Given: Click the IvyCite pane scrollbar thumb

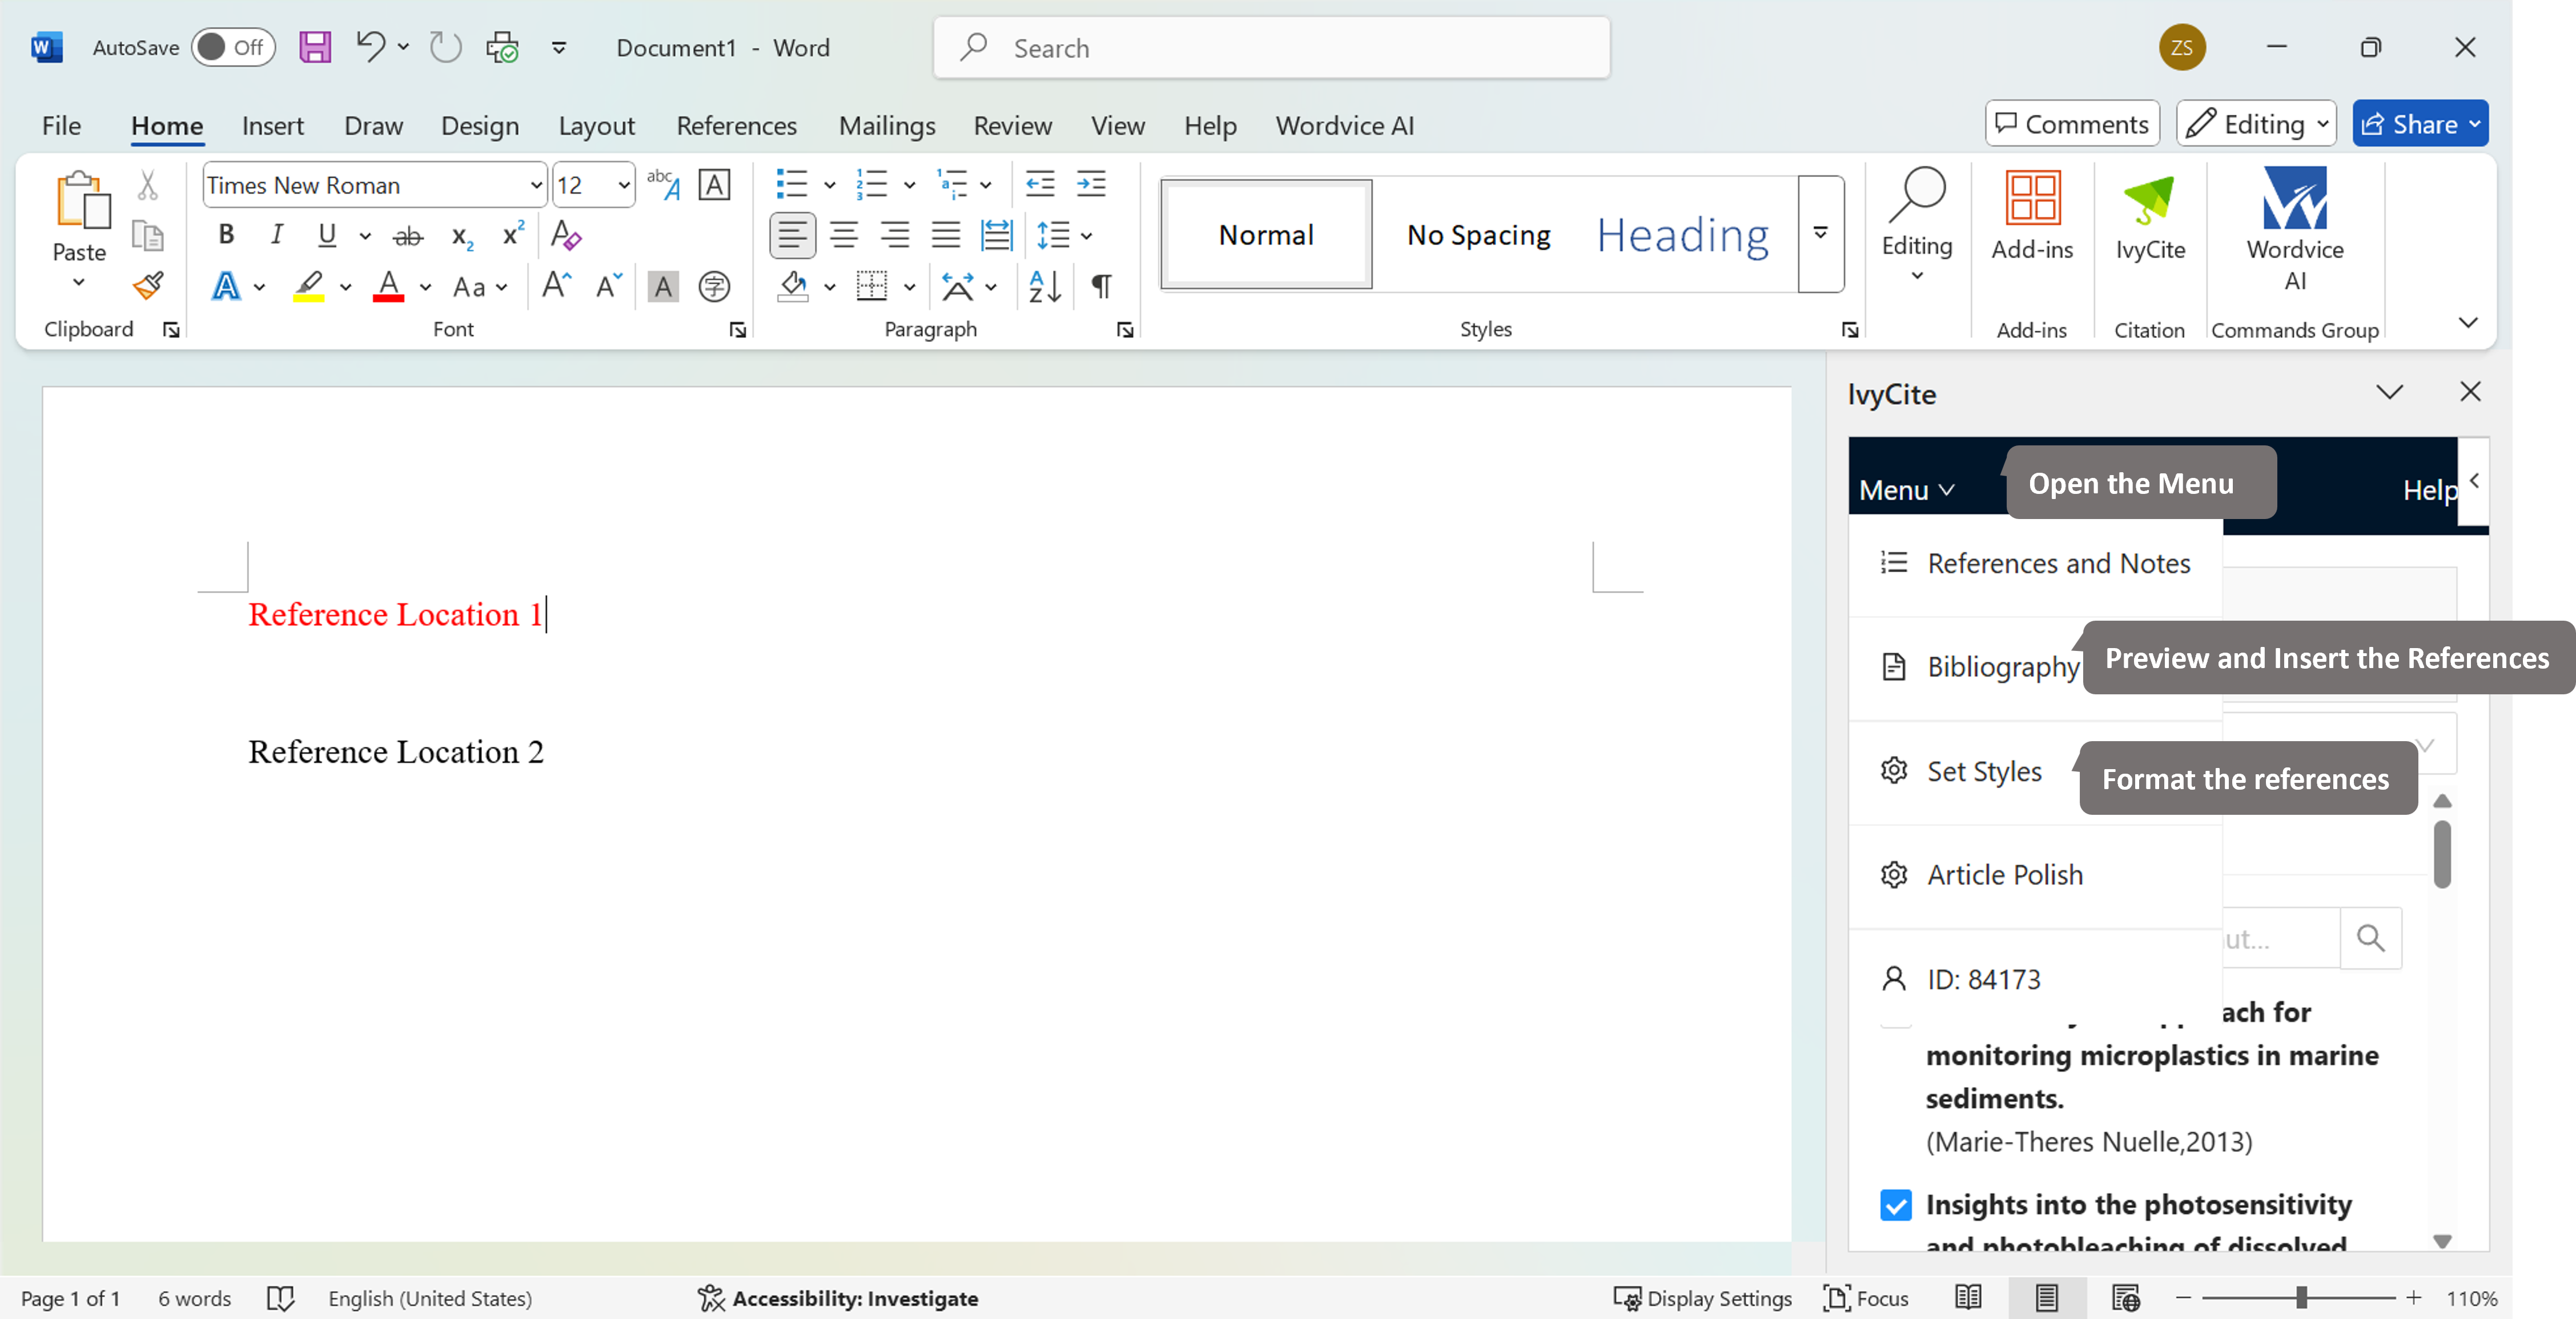Looking at the screenshot, I should point(2442,853).
